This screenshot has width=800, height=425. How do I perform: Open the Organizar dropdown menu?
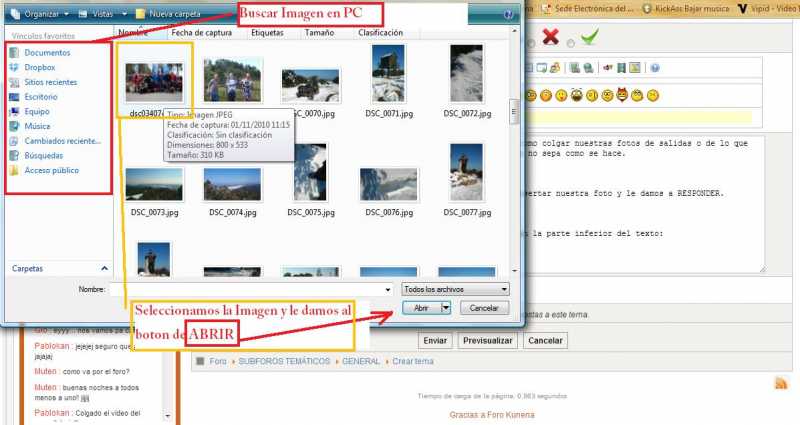click(x=40, y=14)
